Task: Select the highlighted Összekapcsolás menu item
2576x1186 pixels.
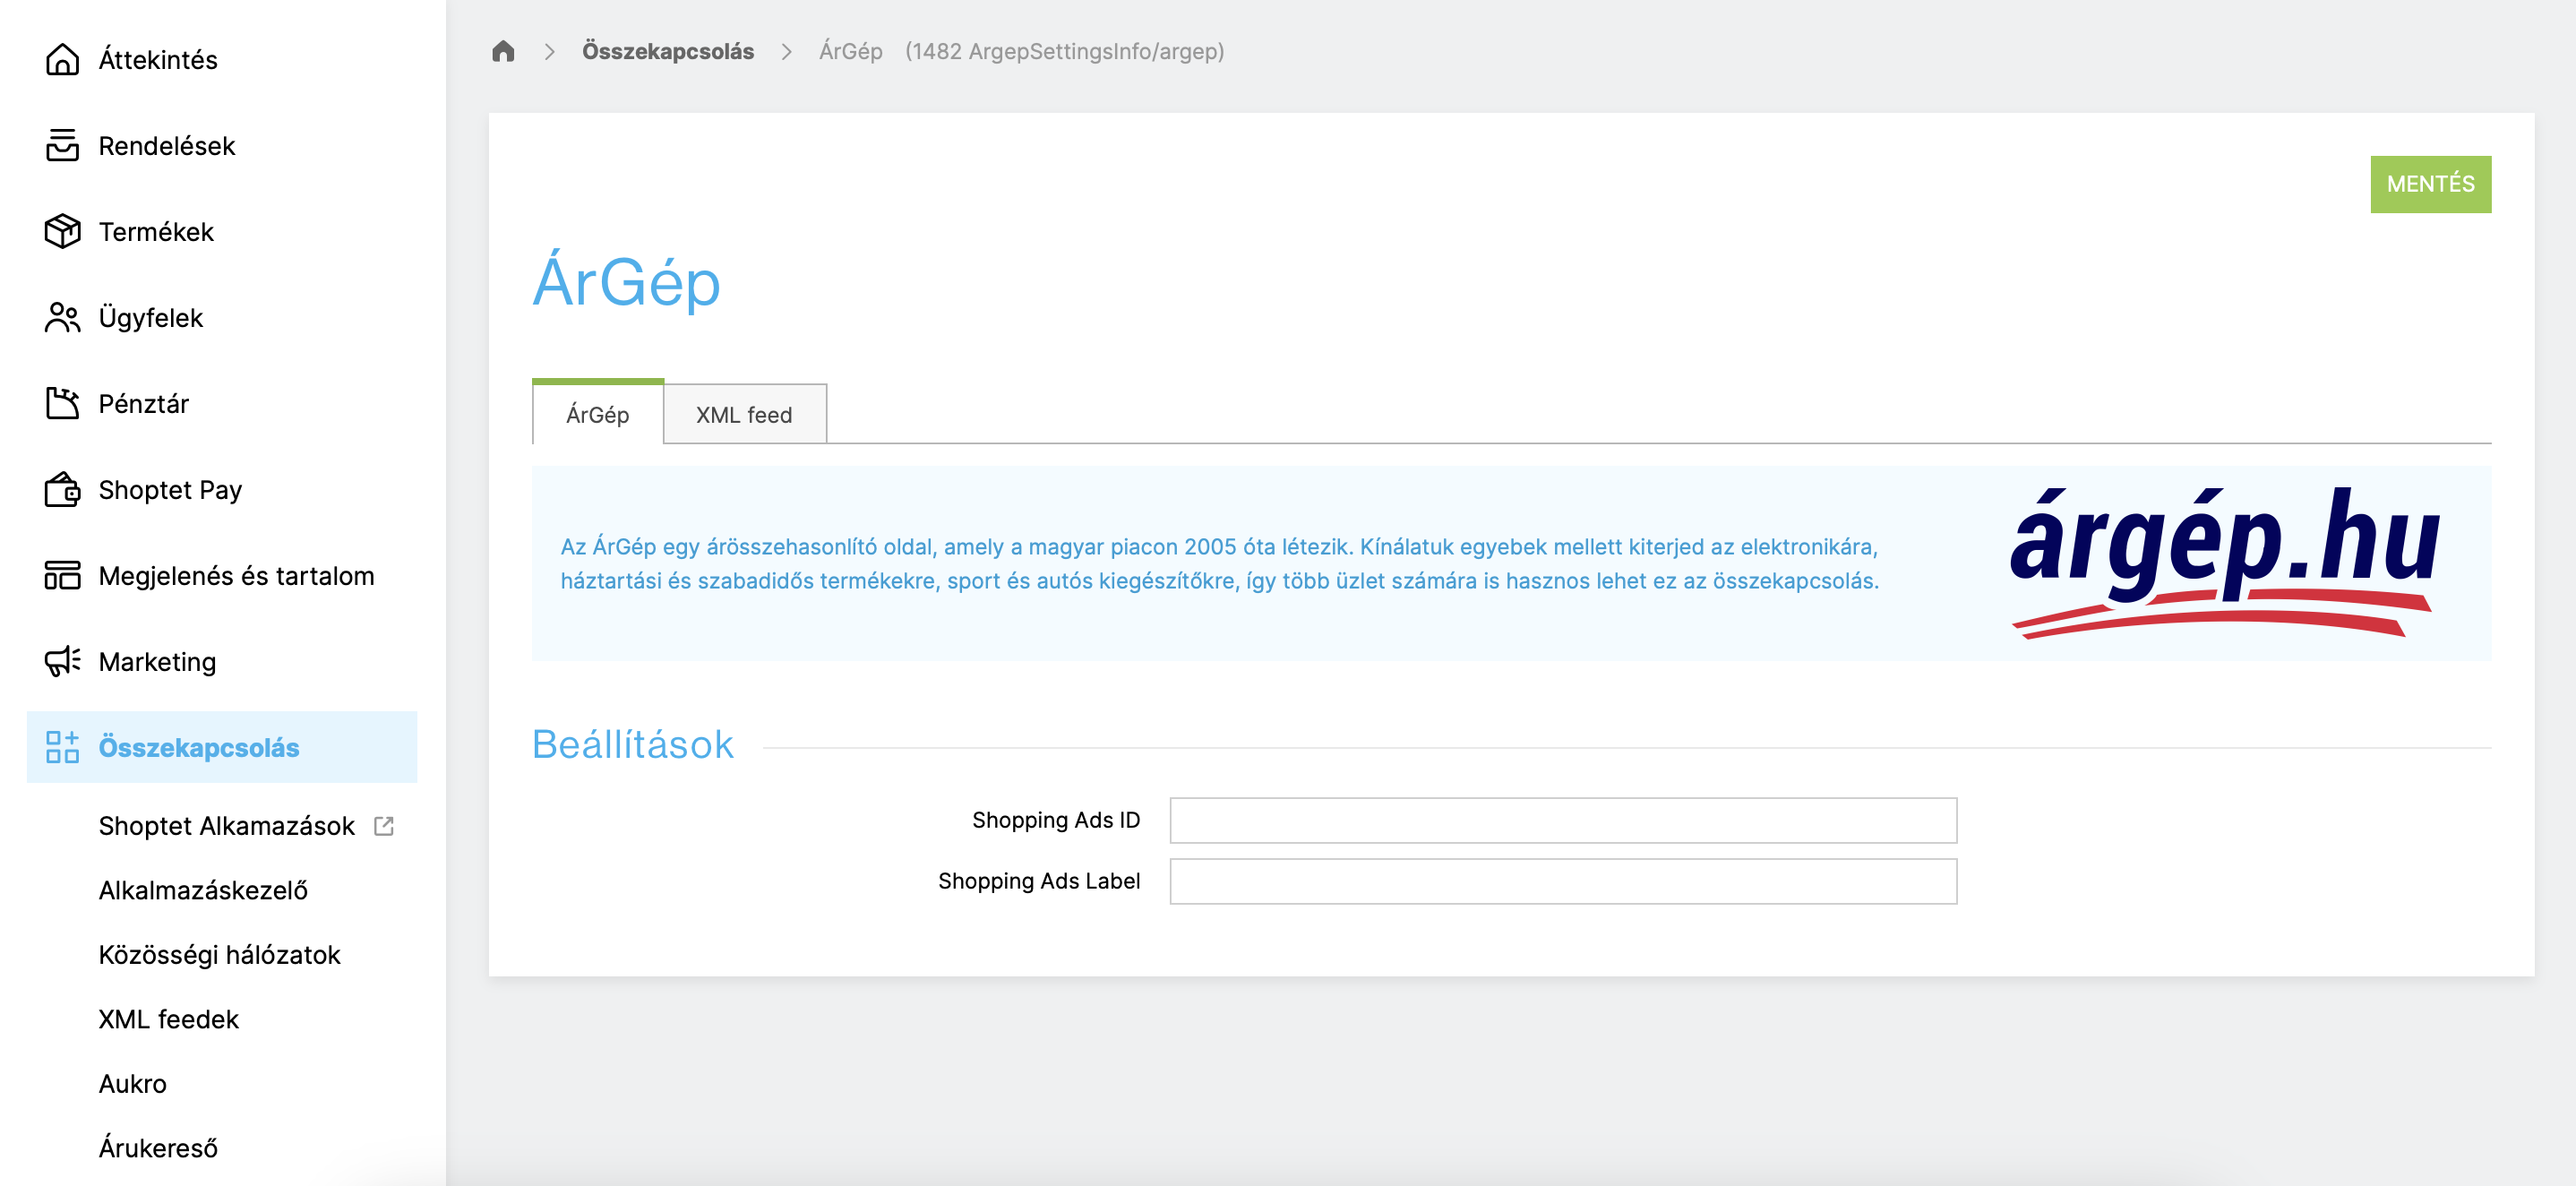Action: click(x=222, y=747)
